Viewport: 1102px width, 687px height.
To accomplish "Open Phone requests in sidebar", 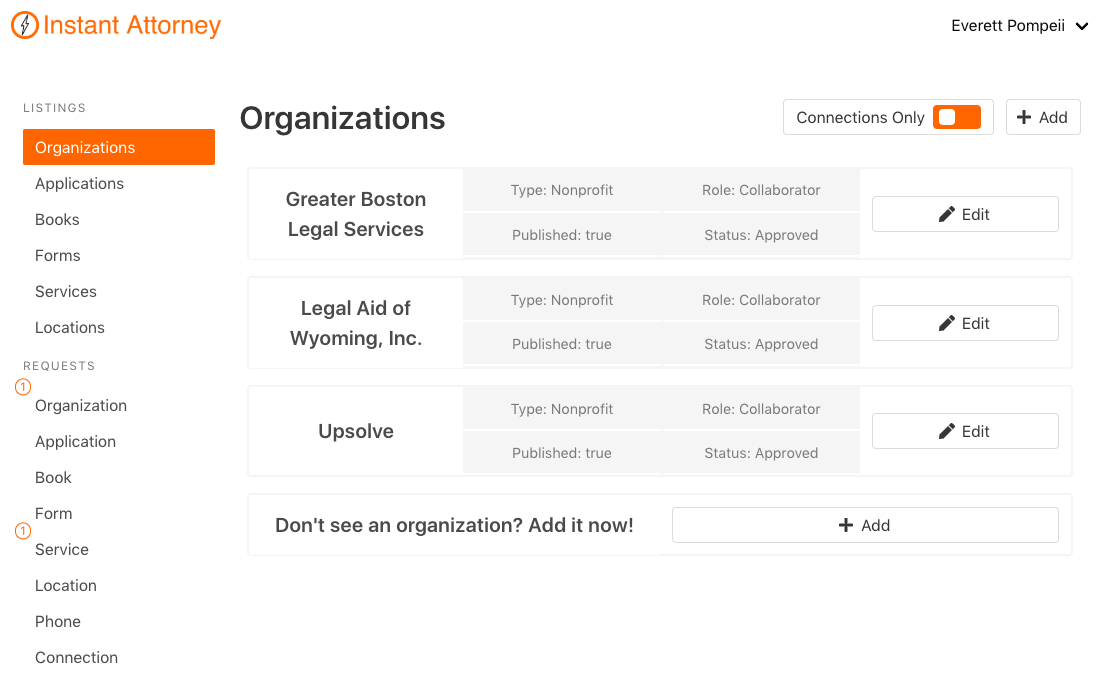I will point(57,621).
